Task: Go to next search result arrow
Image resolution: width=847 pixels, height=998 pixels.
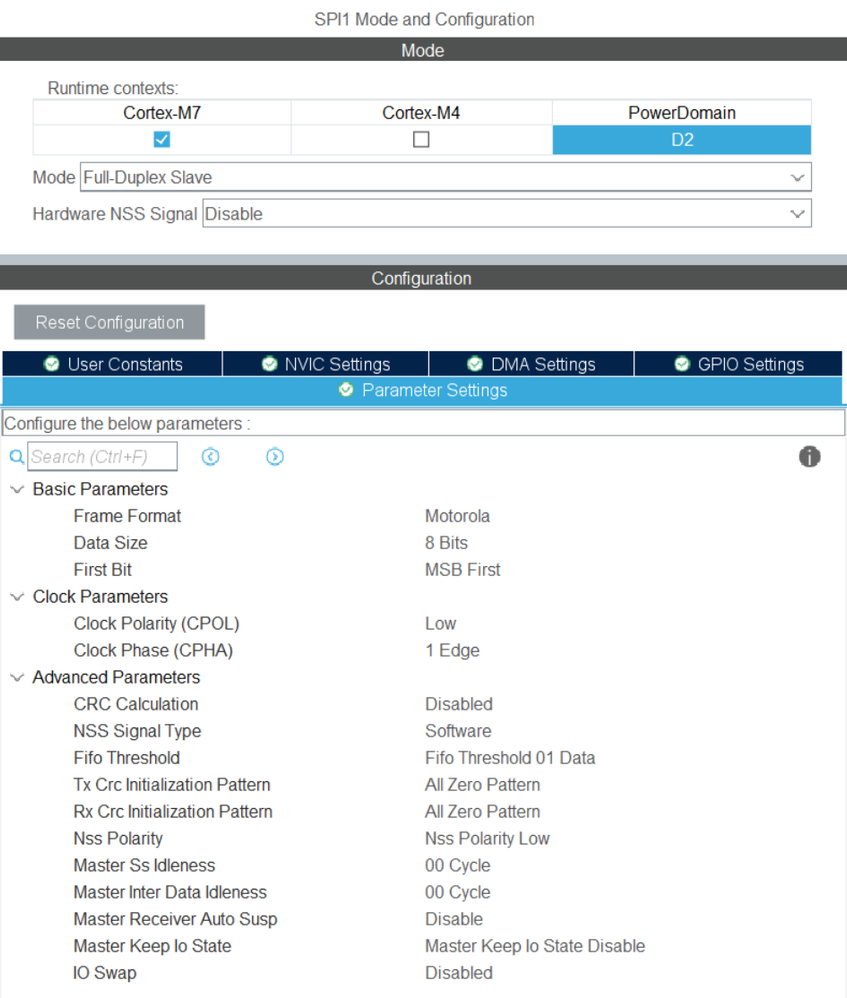Action: tap(275, 456)
